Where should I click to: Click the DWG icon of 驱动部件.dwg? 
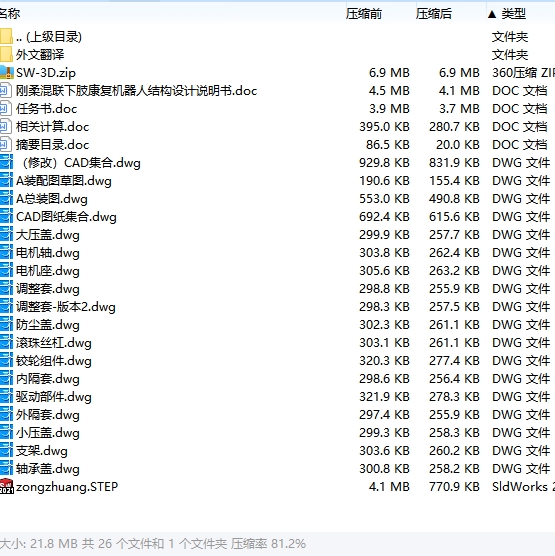[x=6, y=397]
